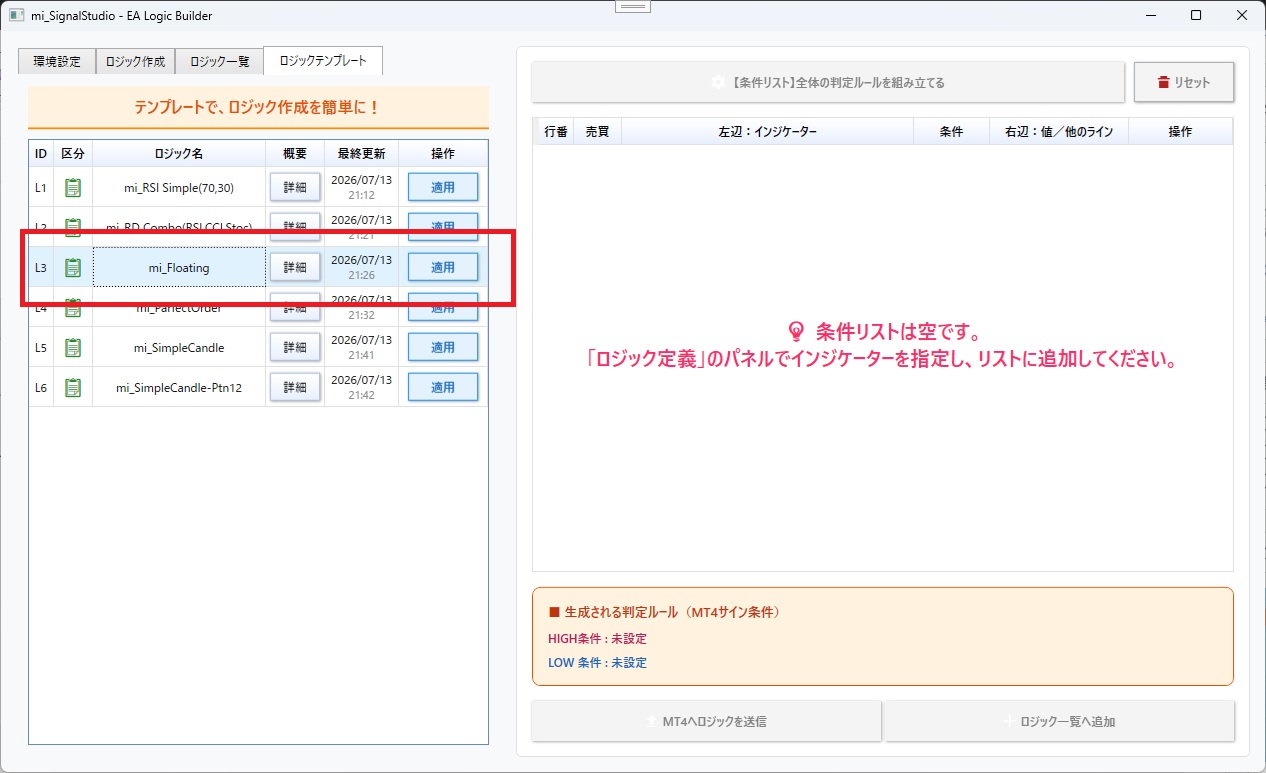1266x773 pixels.
Task: Apply mi_SimpleCandle row L5 with 適用
Action: click(443, 347)
